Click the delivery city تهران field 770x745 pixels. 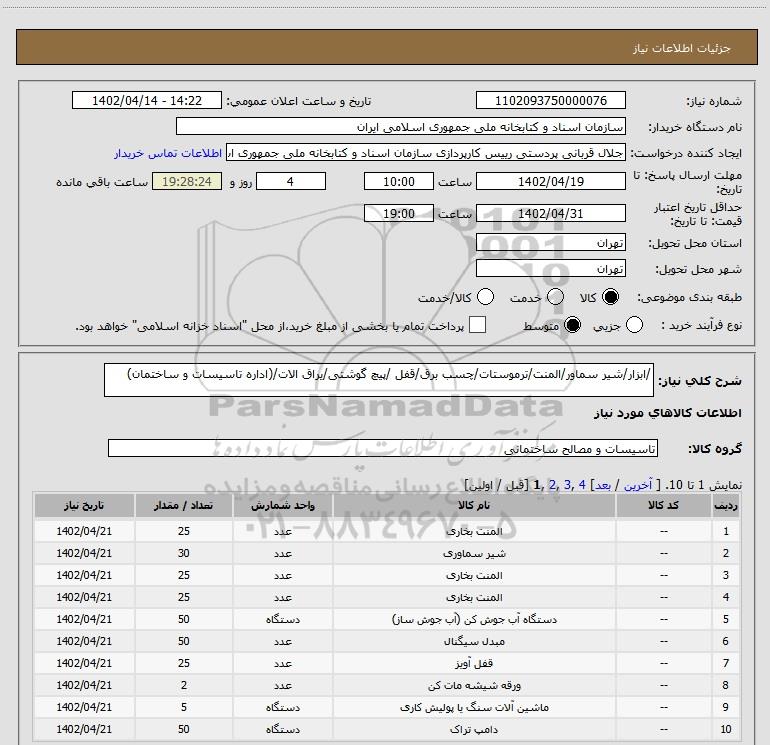click(x=550, y=269)
